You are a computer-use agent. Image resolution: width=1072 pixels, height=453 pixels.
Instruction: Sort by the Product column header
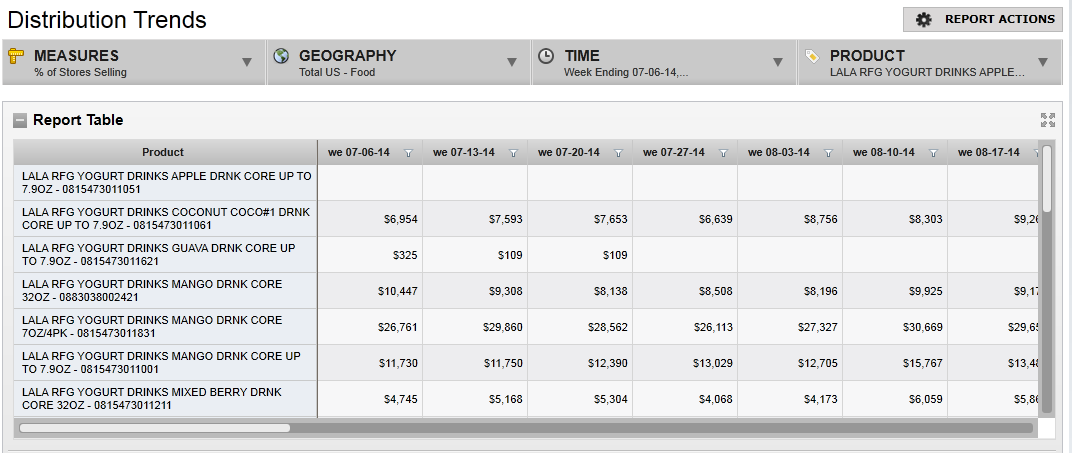click(x=163, y=153)
